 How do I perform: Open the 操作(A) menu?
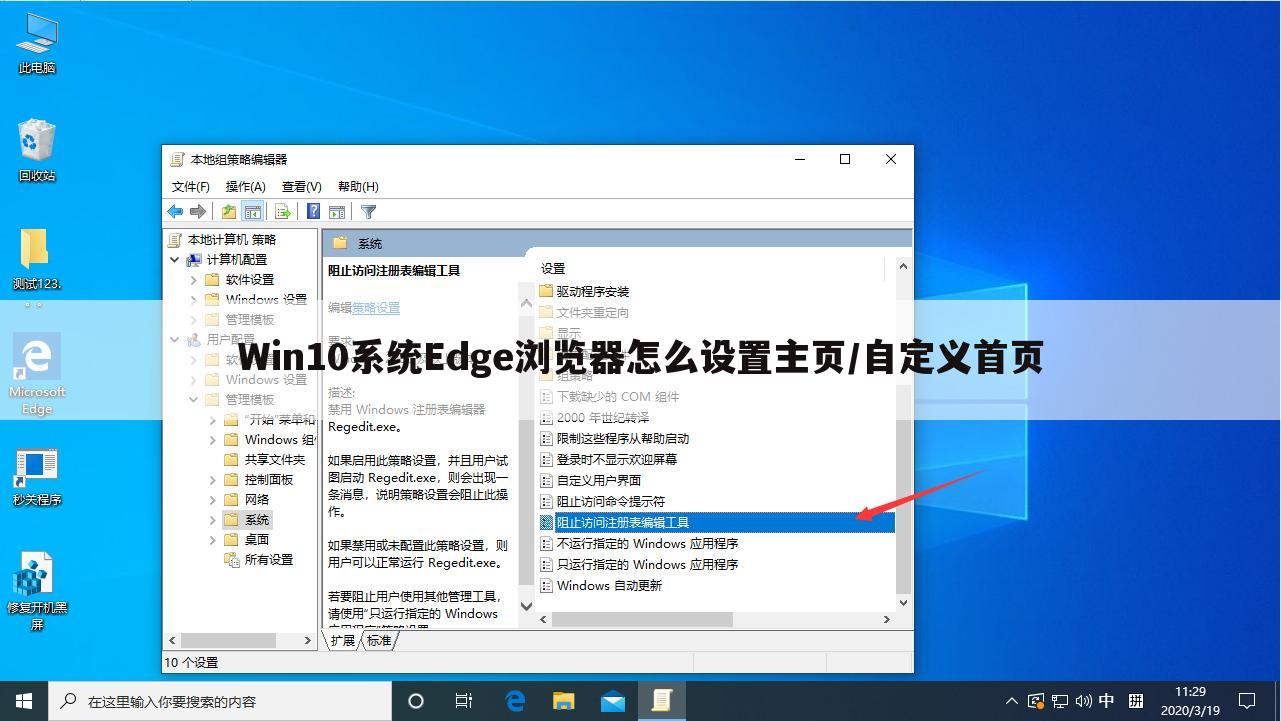click(x=245, y=186)
